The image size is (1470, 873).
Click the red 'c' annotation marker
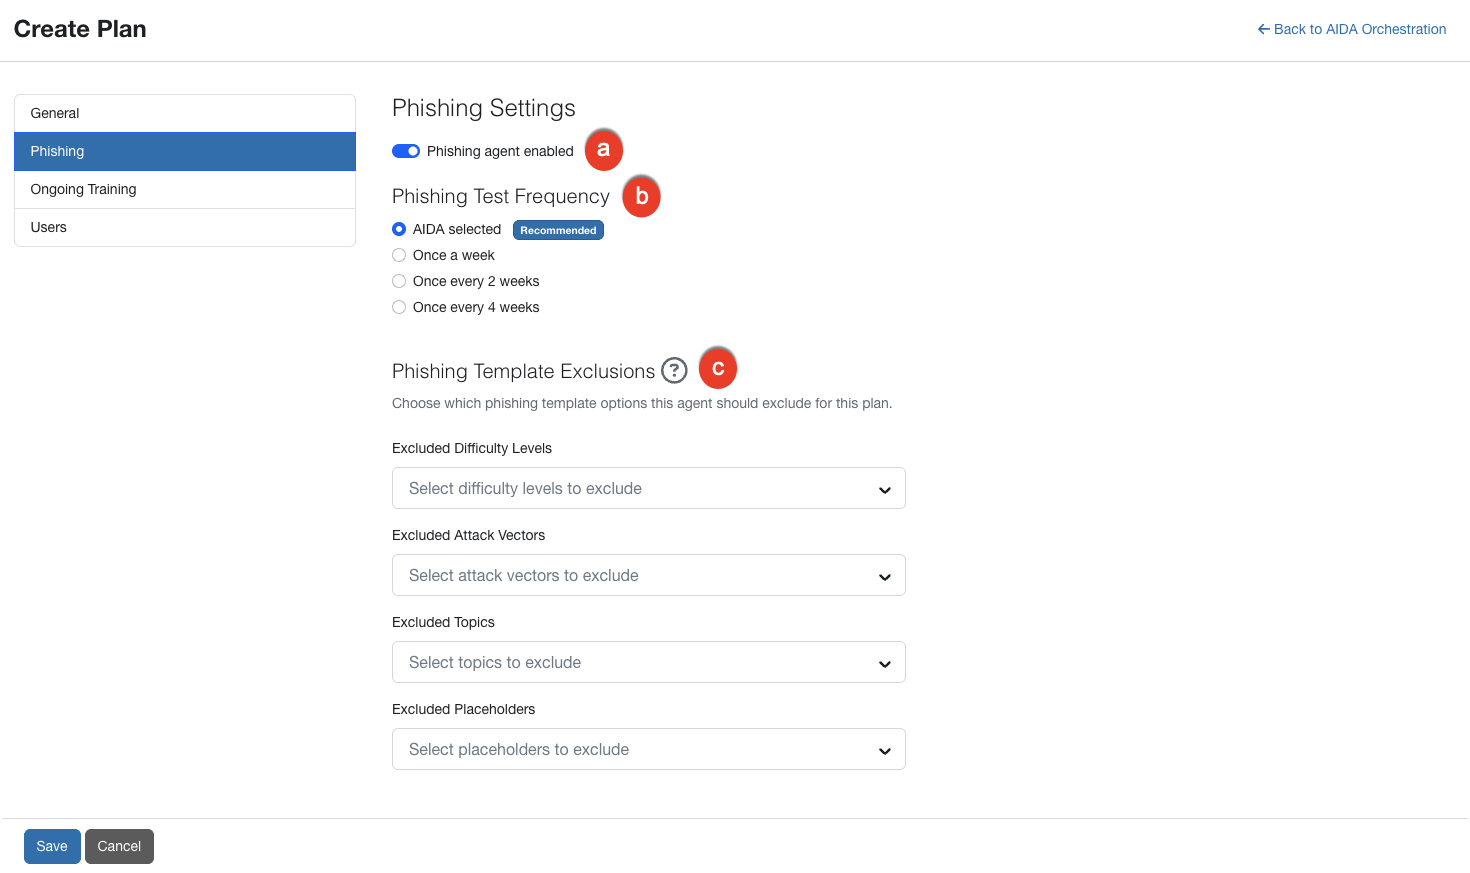click(x=718, y=368)
